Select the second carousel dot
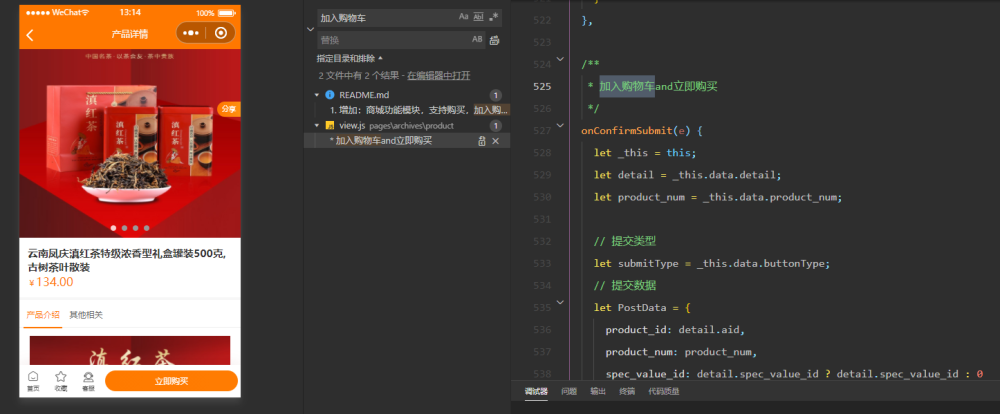Viewport: 1000px width, 414px height. coord(124,228)
